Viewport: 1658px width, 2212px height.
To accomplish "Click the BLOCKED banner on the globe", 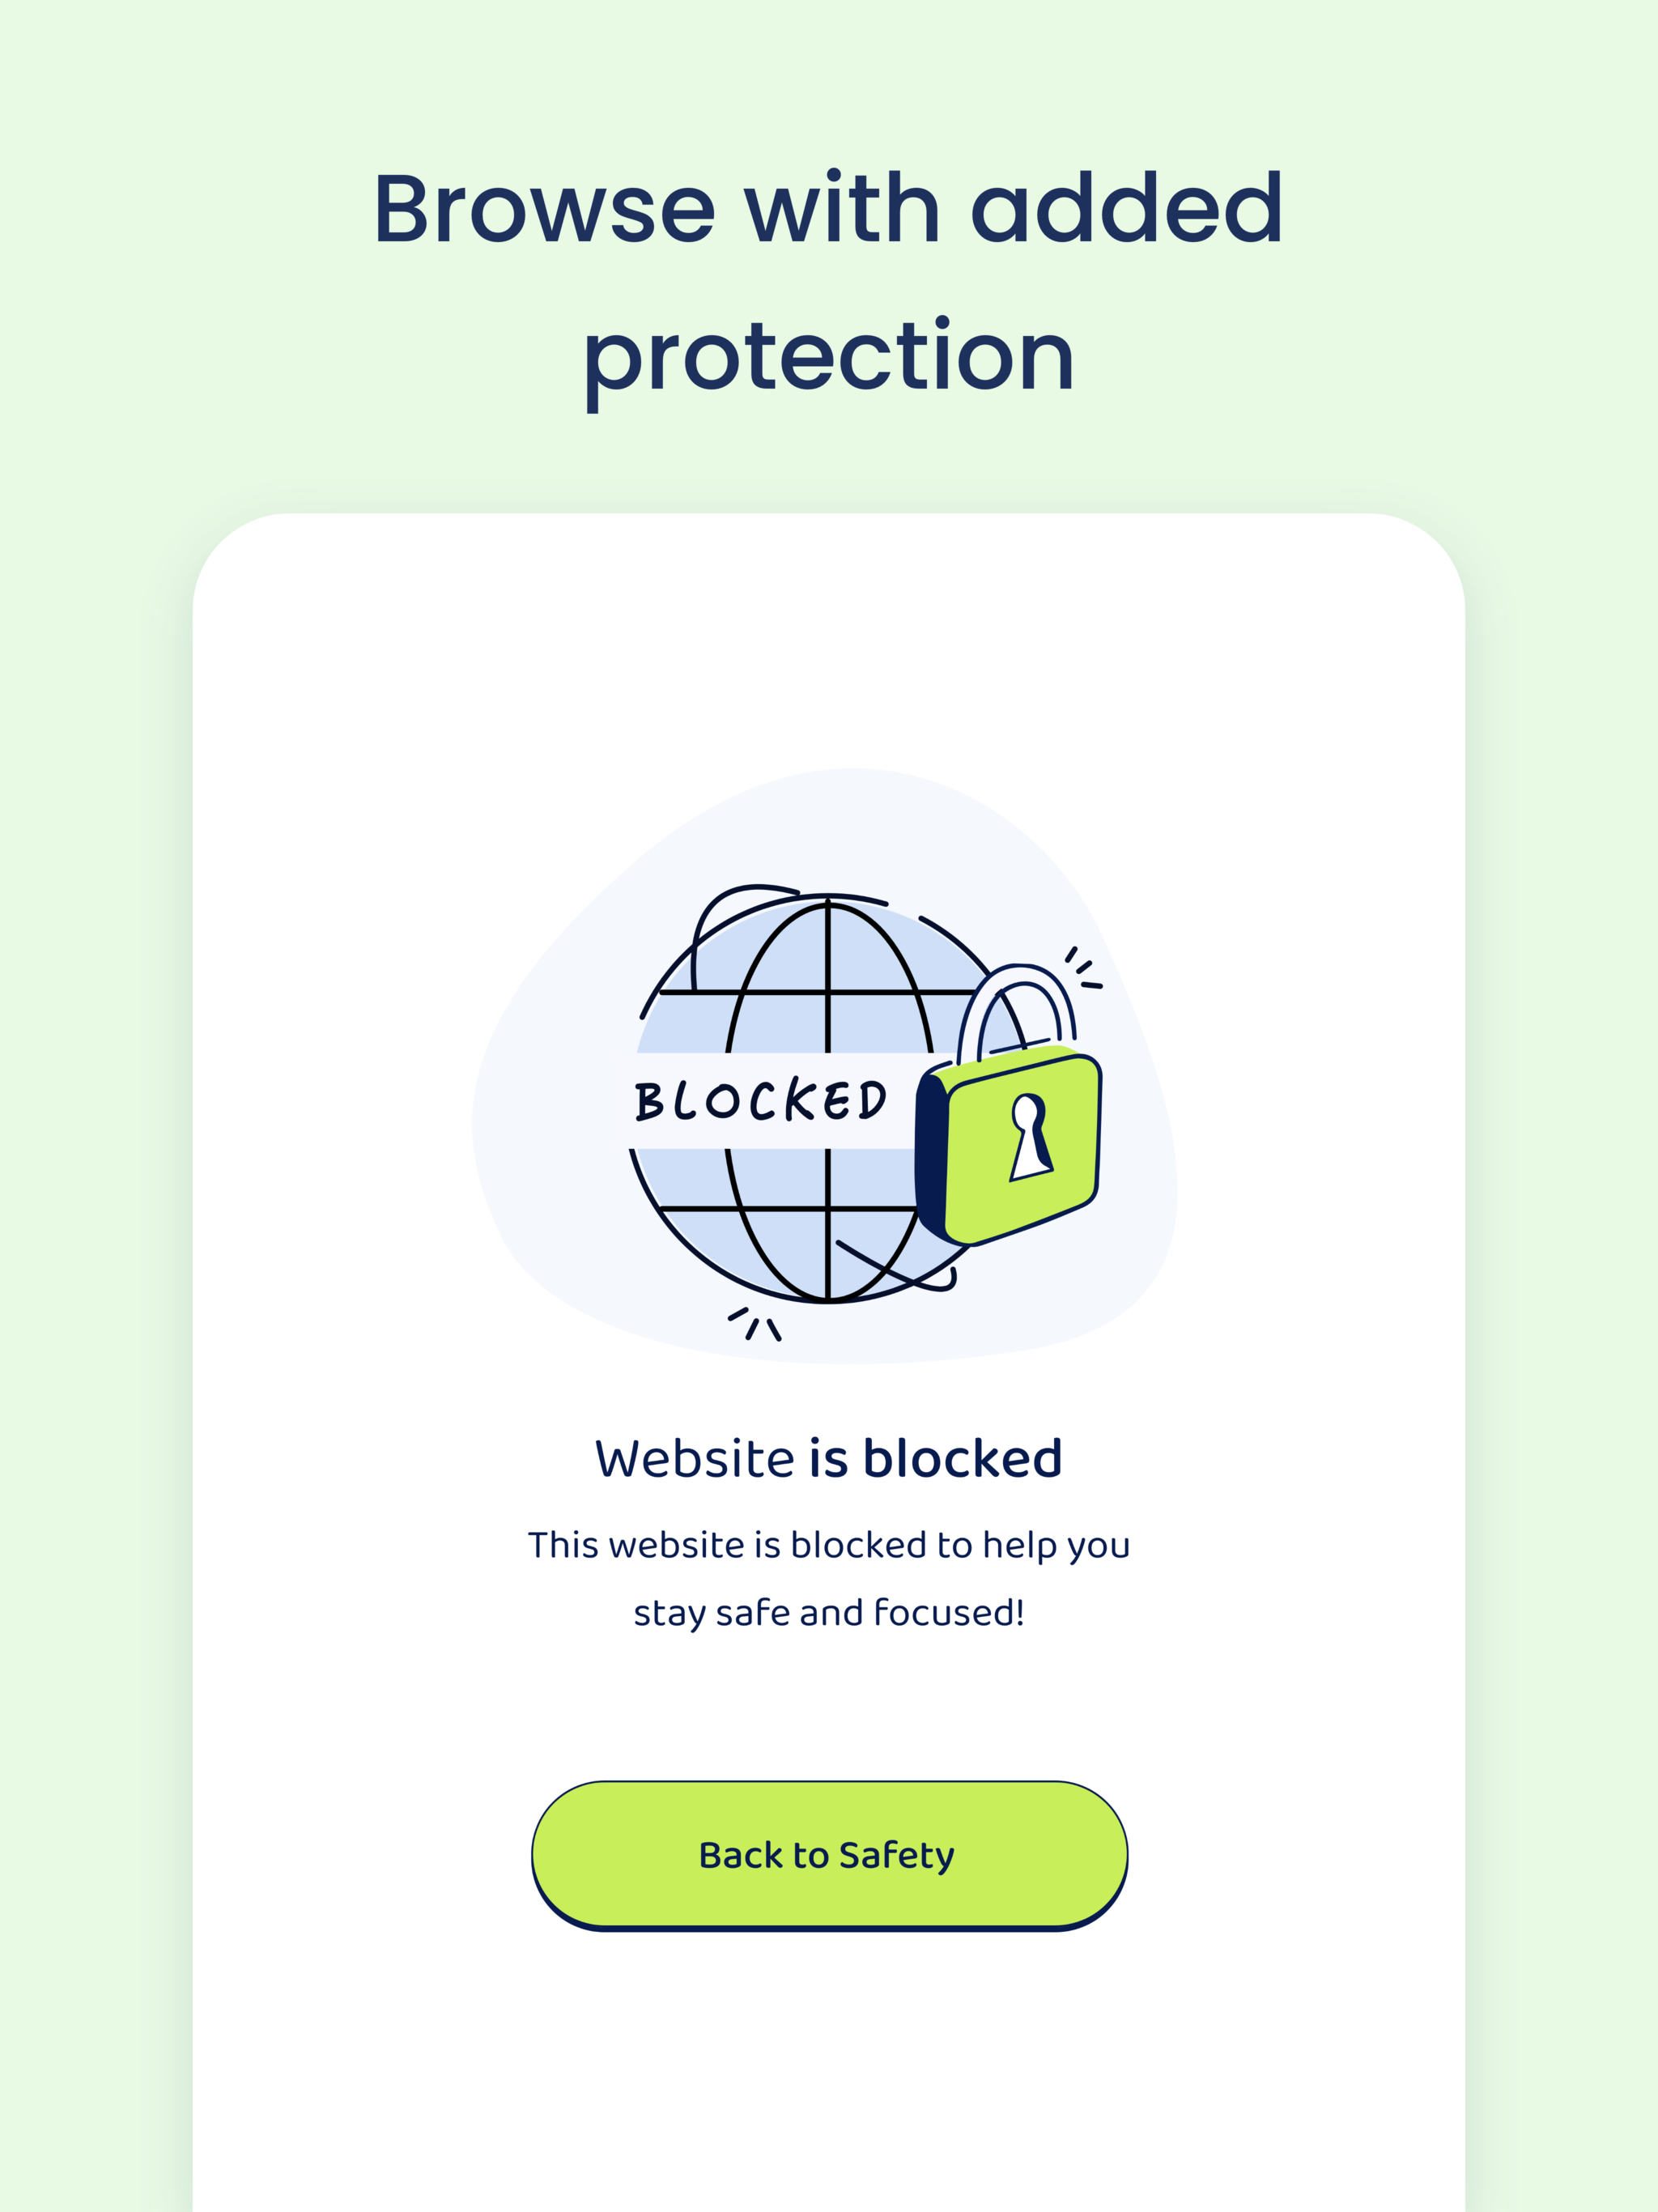I will [760, 1100].
